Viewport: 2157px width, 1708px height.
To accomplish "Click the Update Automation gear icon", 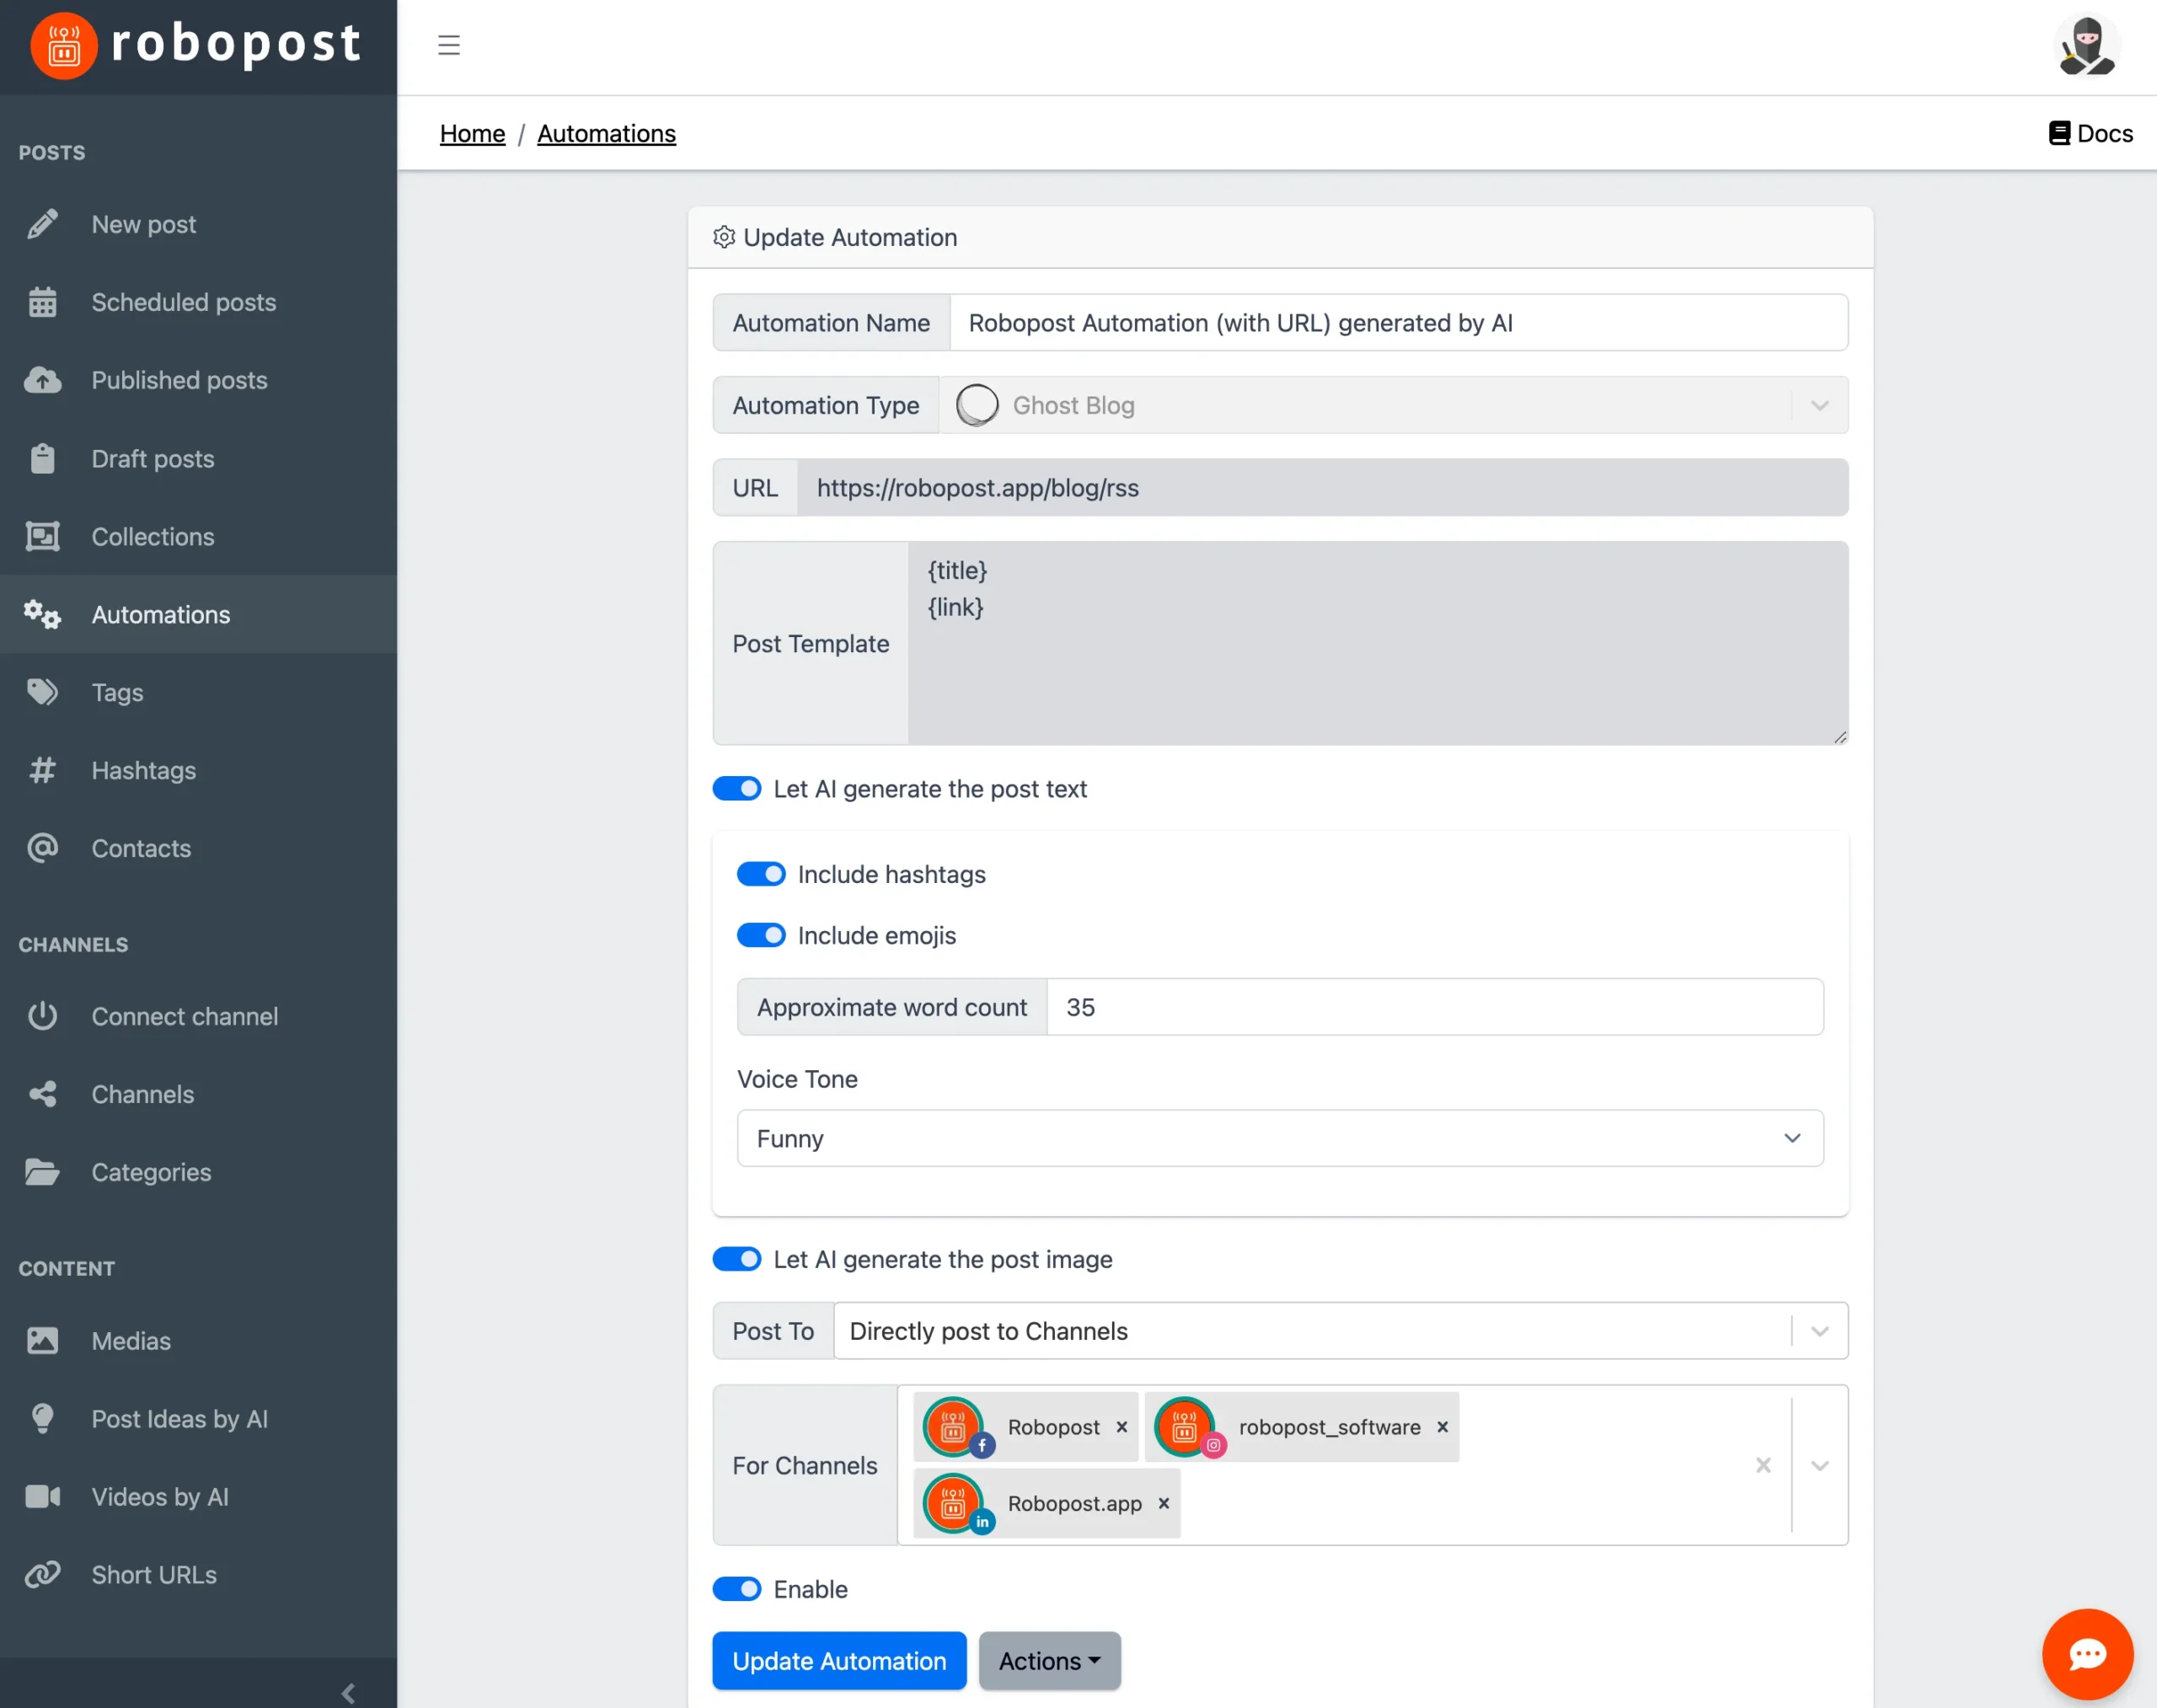I will tap(724, 237).
